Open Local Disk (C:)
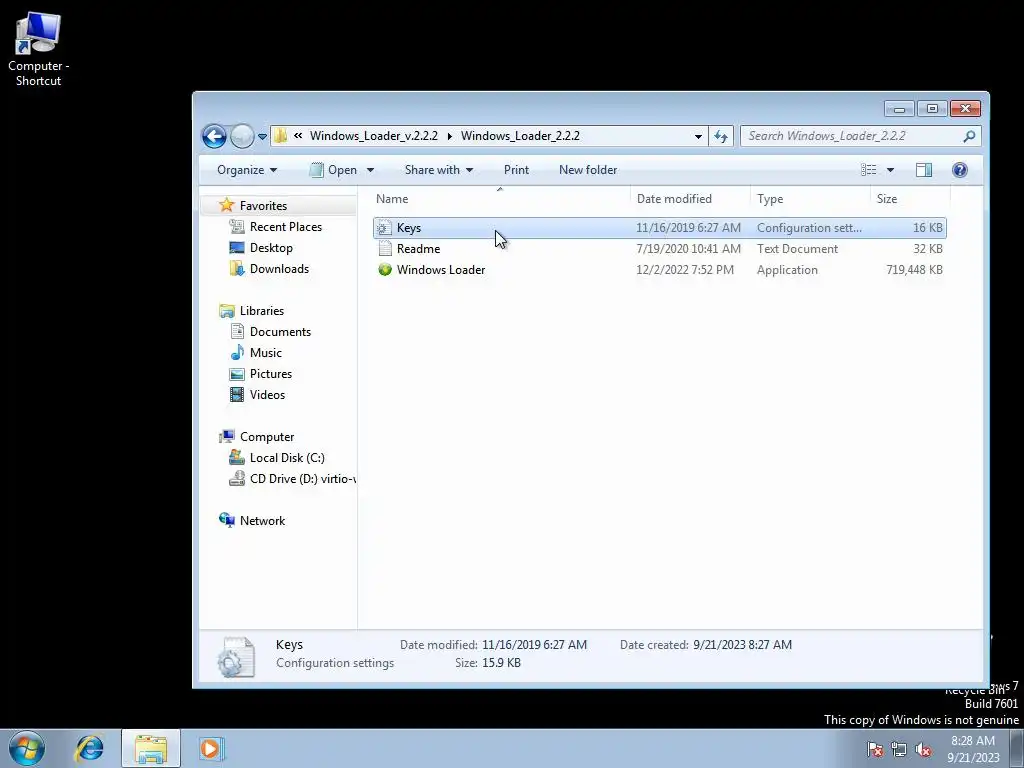 tap(287, 458)
